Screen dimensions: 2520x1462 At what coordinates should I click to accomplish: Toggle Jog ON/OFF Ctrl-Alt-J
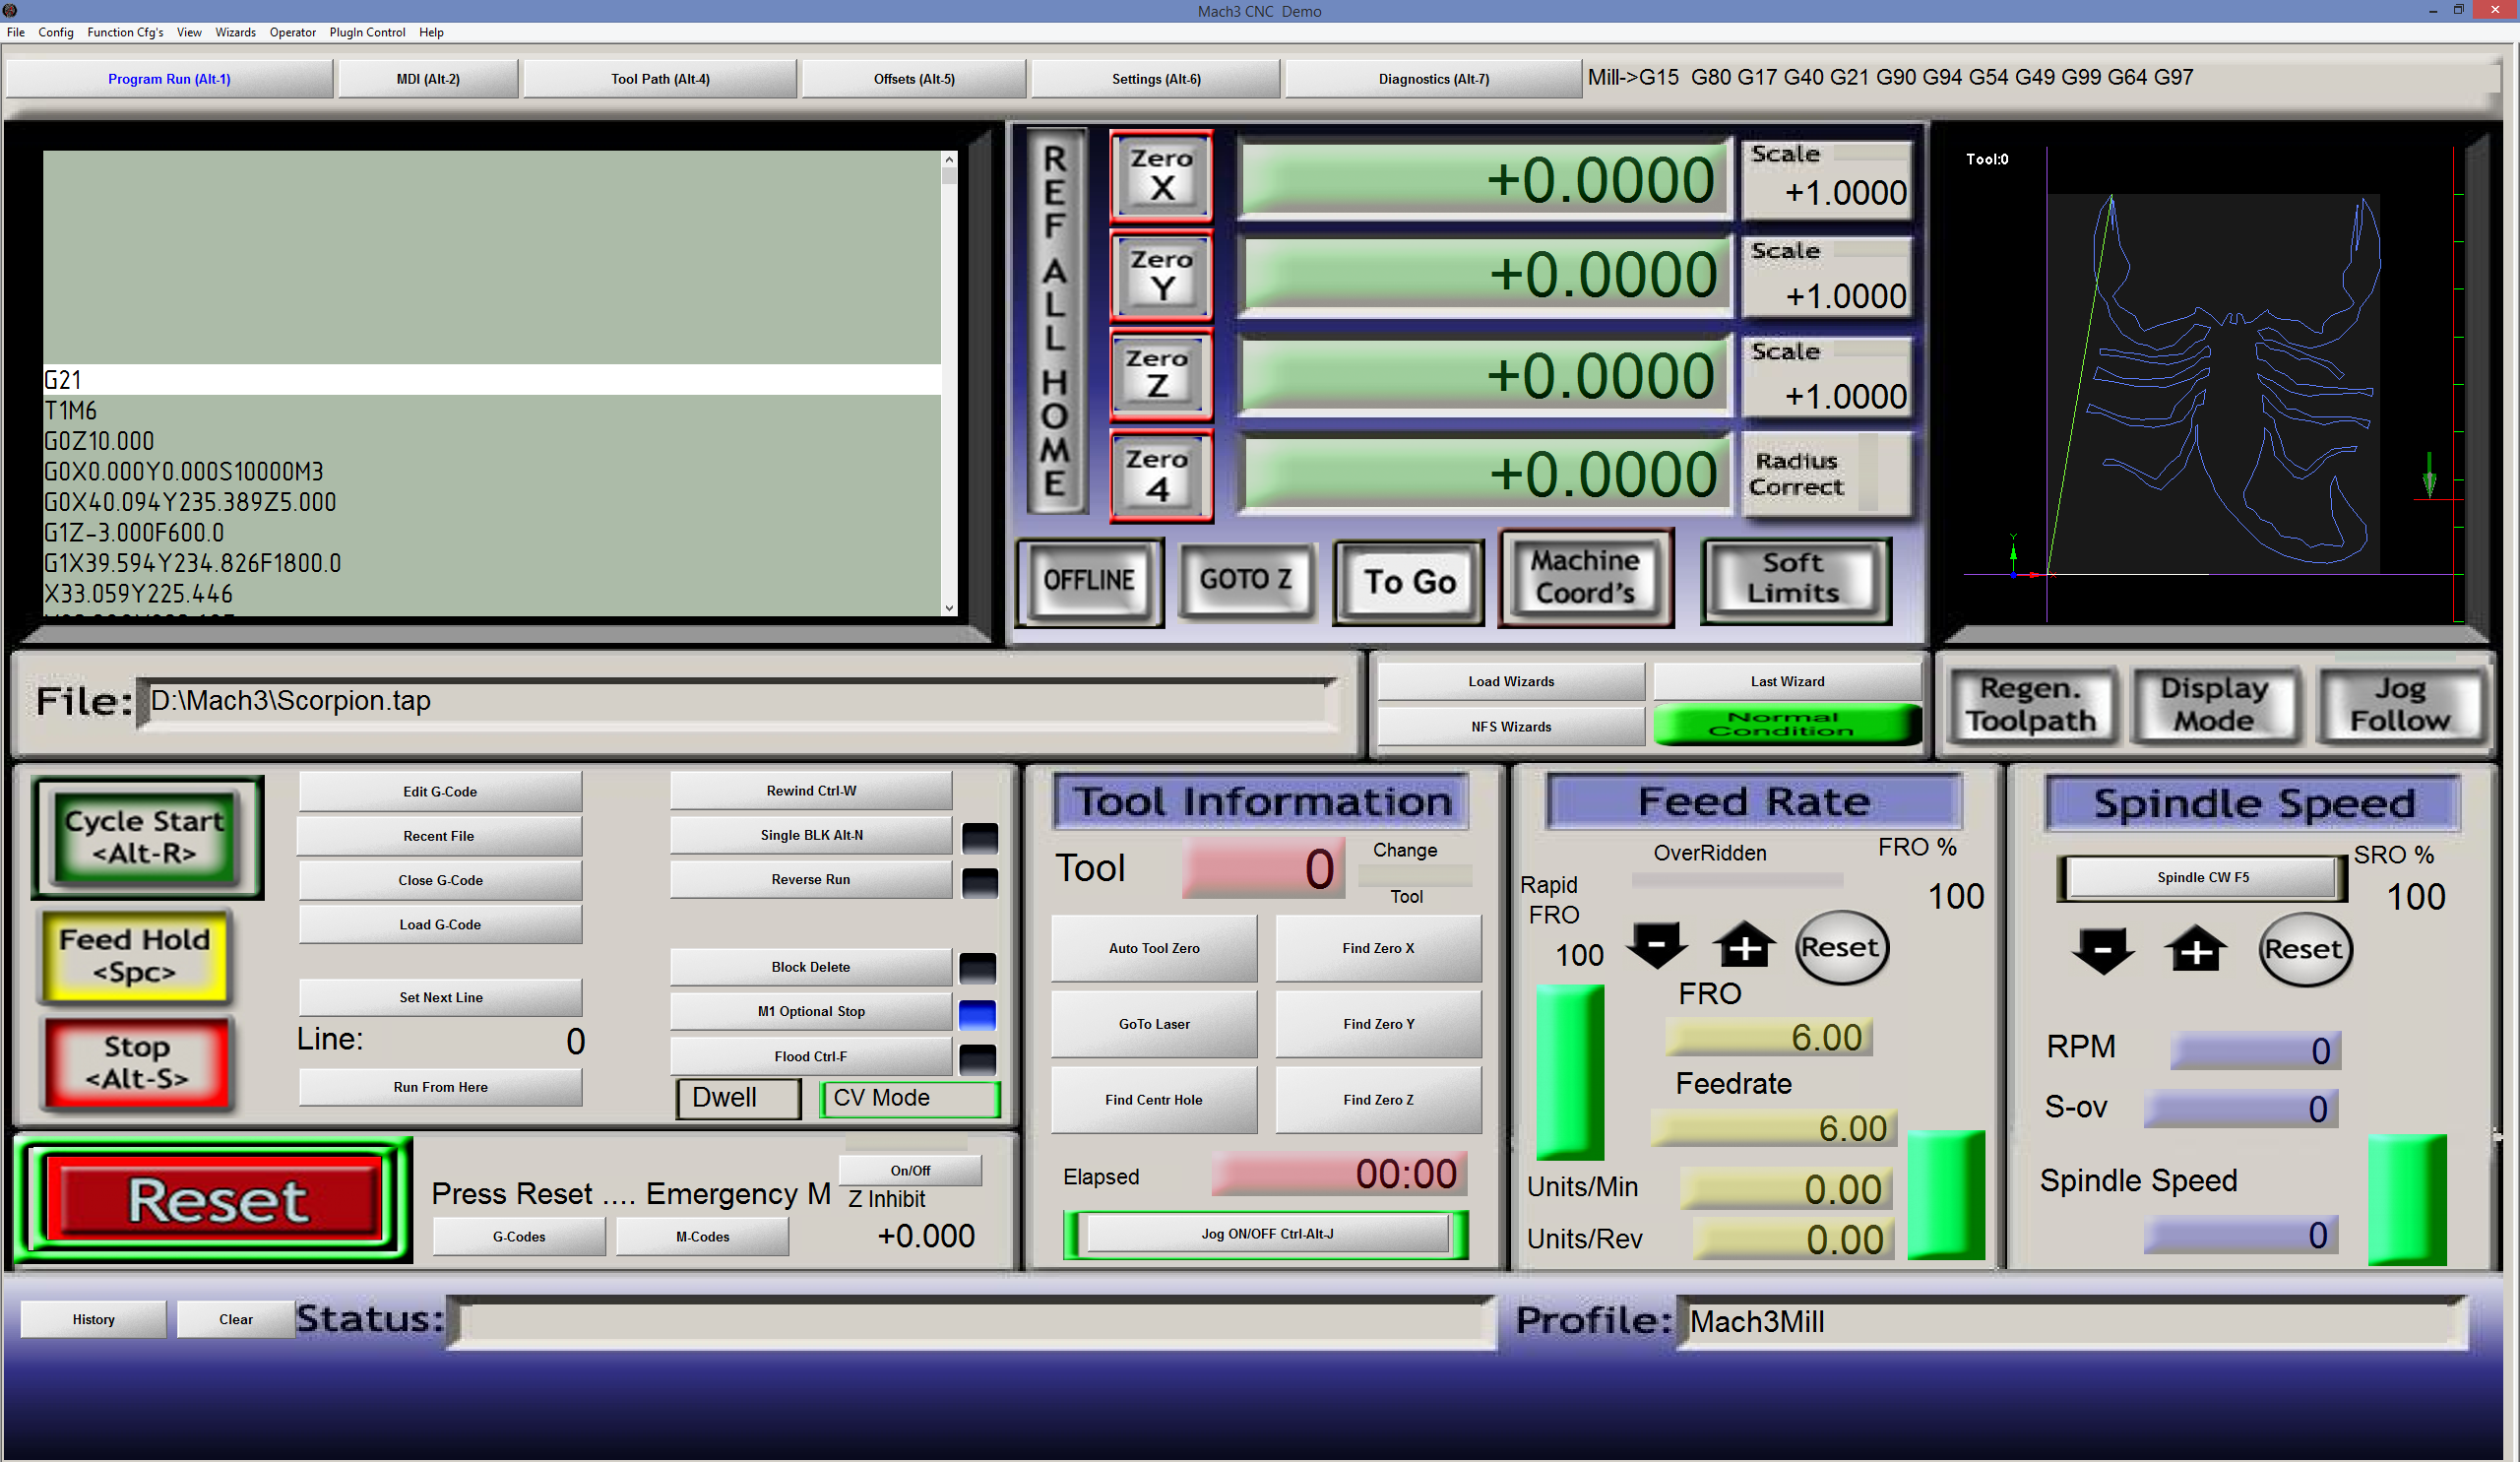pos(1266,1234)
